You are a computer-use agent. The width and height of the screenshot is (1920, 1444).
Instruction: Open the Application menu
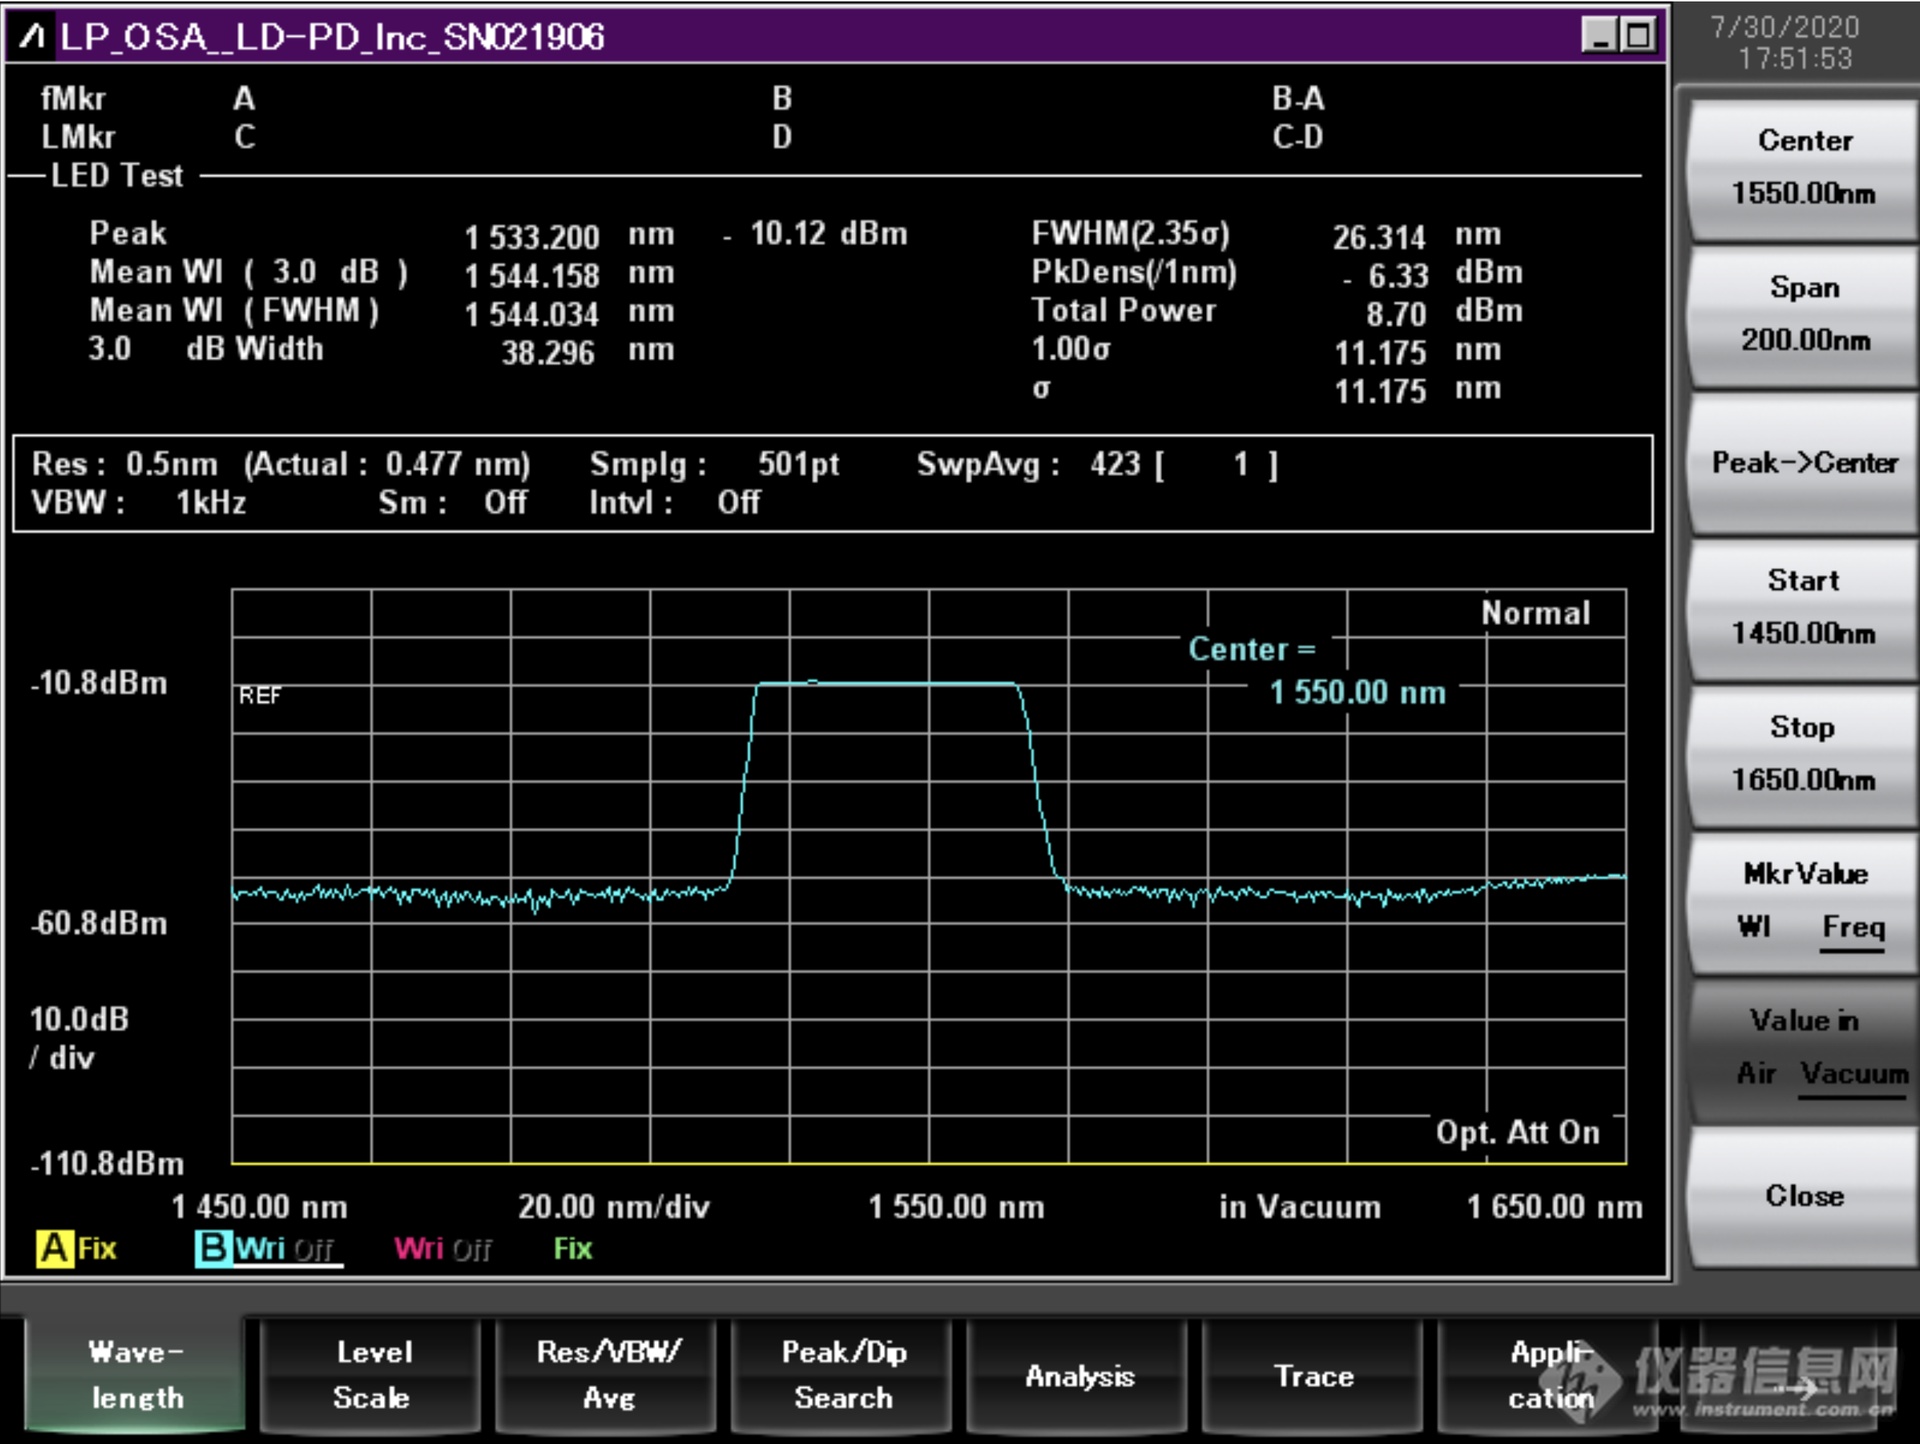[x=1549, y=1375]
